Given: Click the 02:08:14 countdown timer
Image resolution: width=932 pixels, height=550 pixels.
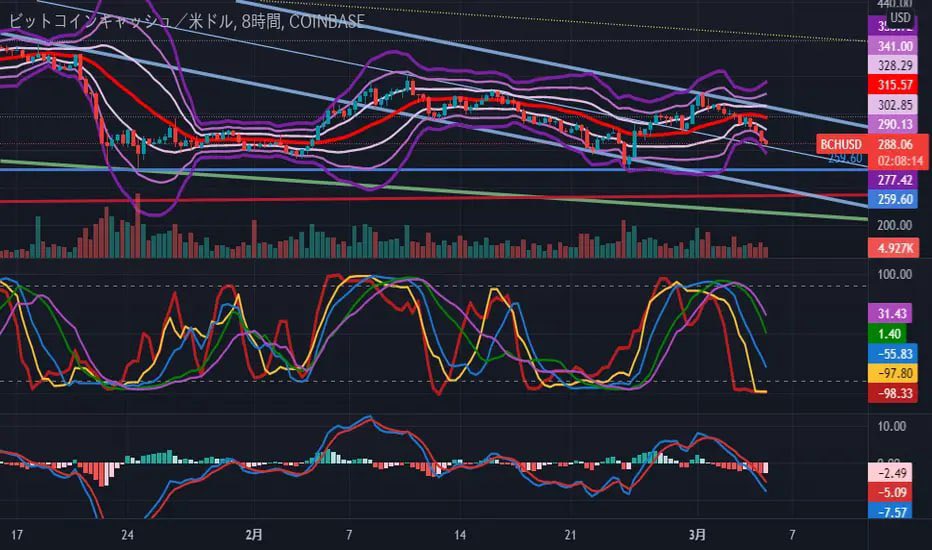Looking at the screenshot, I should tap(902, 161).
